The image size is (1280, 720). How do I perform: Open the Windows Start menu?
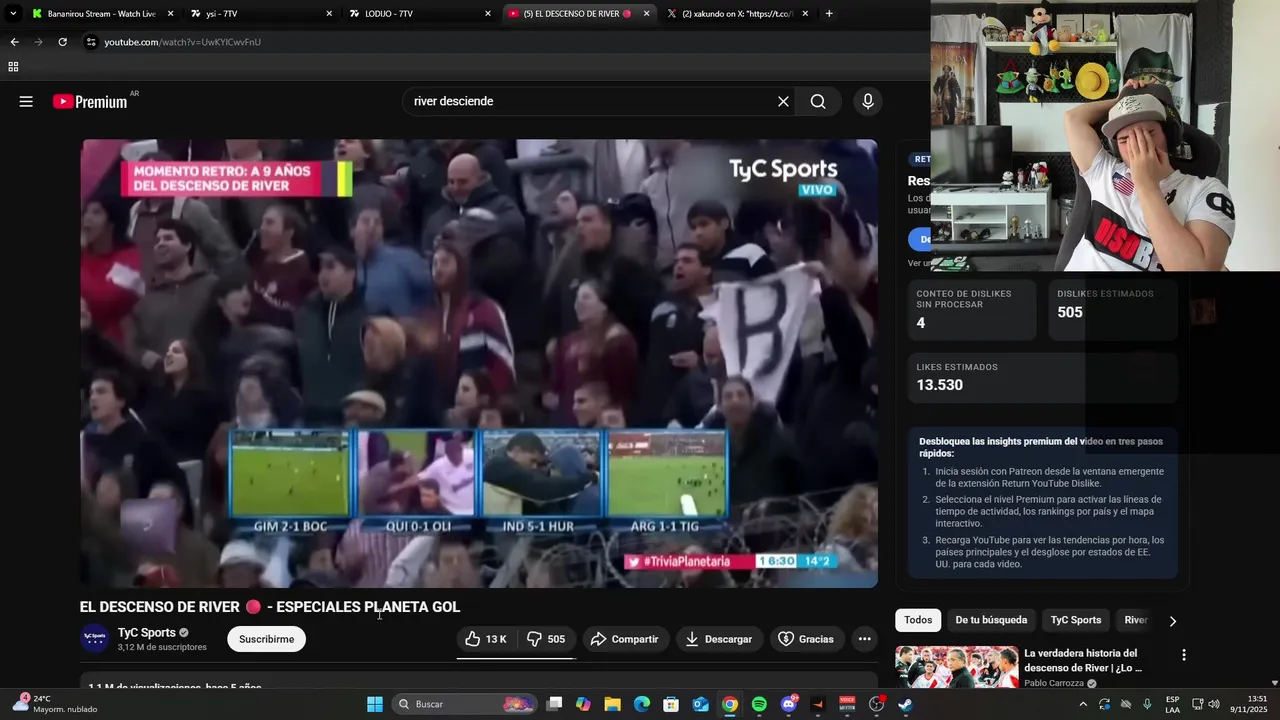click(375, 704)
